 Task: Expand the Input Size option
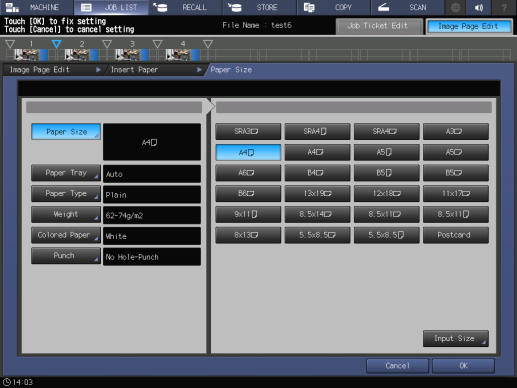coord(456,339)
